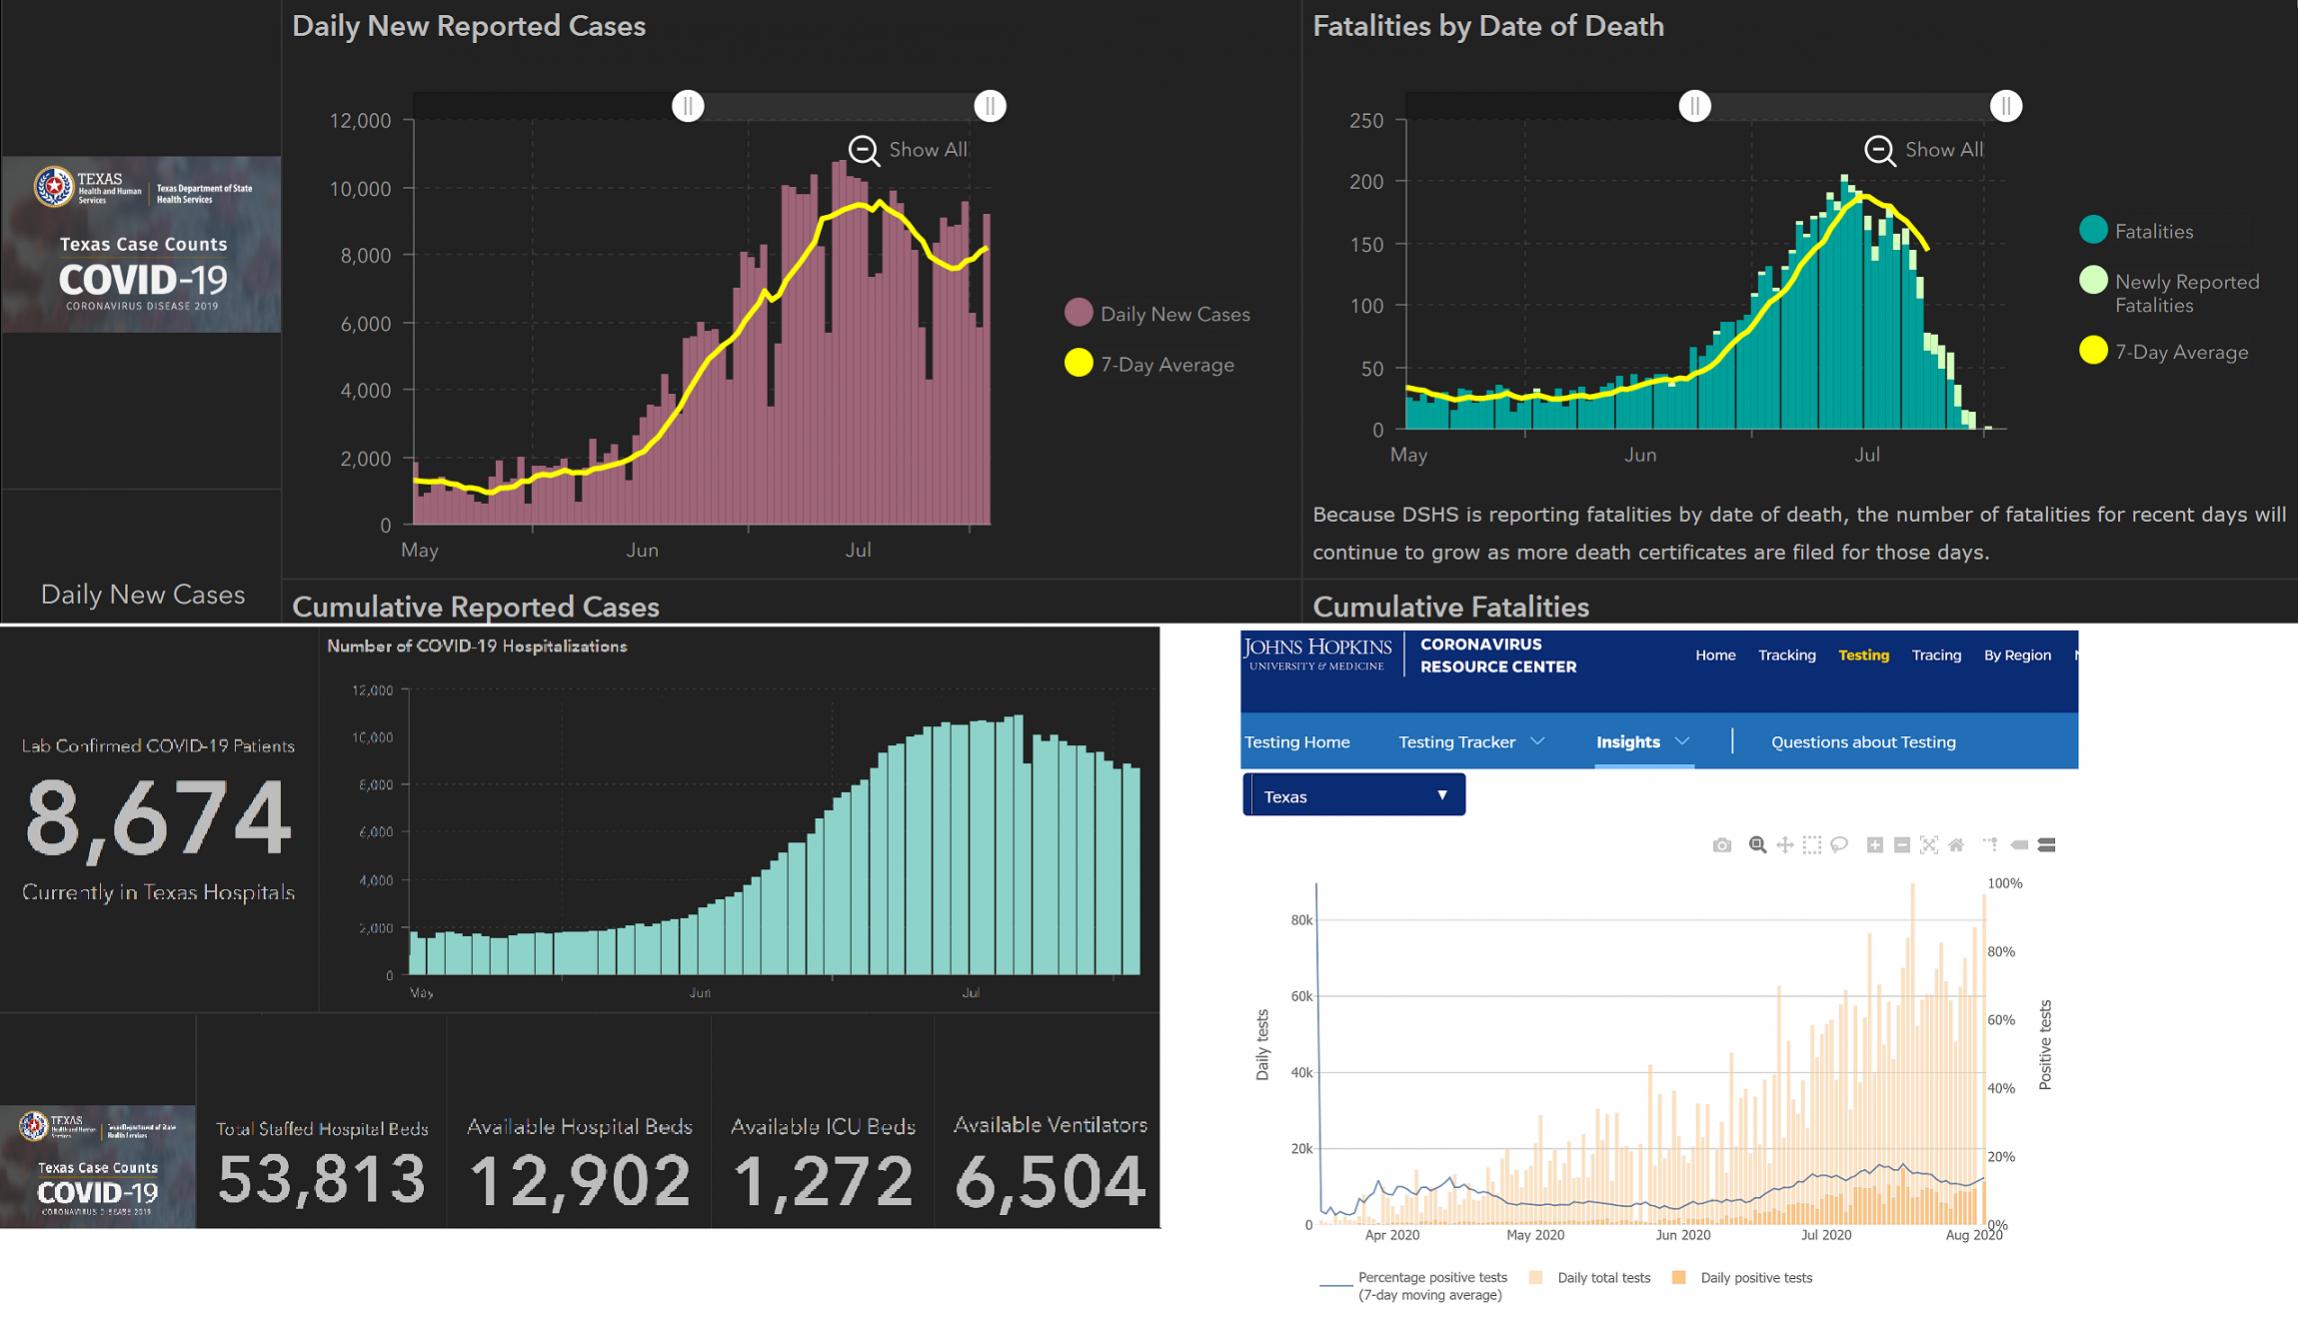Click the 6,504 available ventilators value
Screen dimensions: 2298x1318
click(x=1050, y=1181)
